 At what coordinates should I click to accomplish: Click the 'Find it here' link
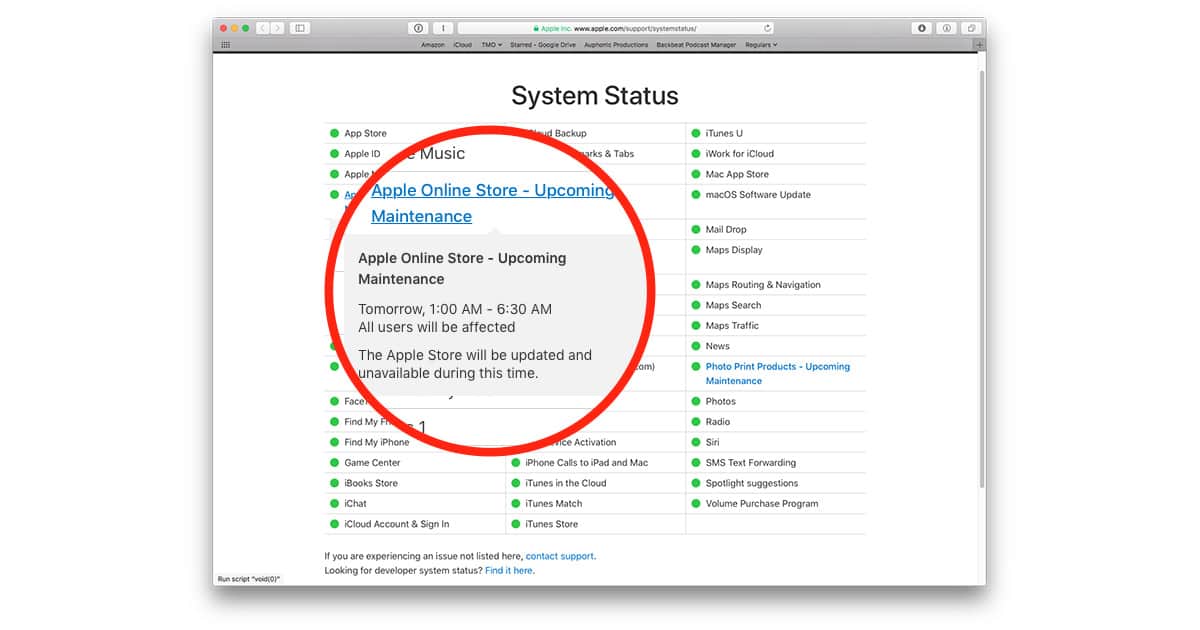(x=509, y=570)
